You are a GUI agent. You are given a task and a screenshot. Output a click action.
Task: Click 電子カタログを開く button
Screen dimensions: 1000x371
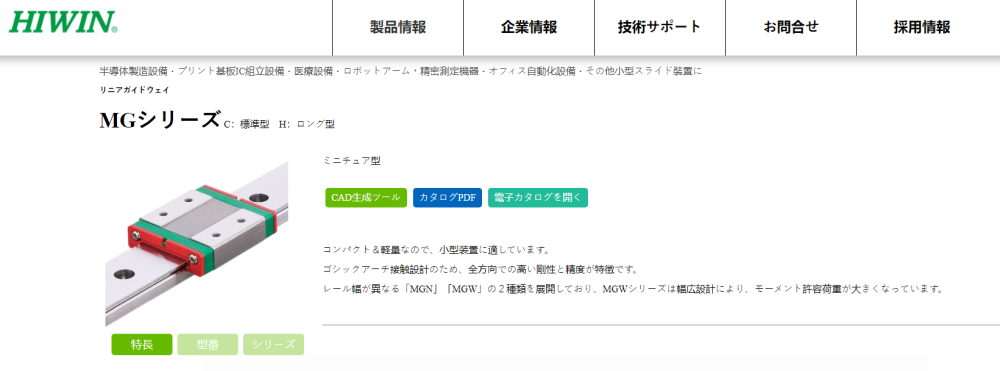click(x=538, y=198)
